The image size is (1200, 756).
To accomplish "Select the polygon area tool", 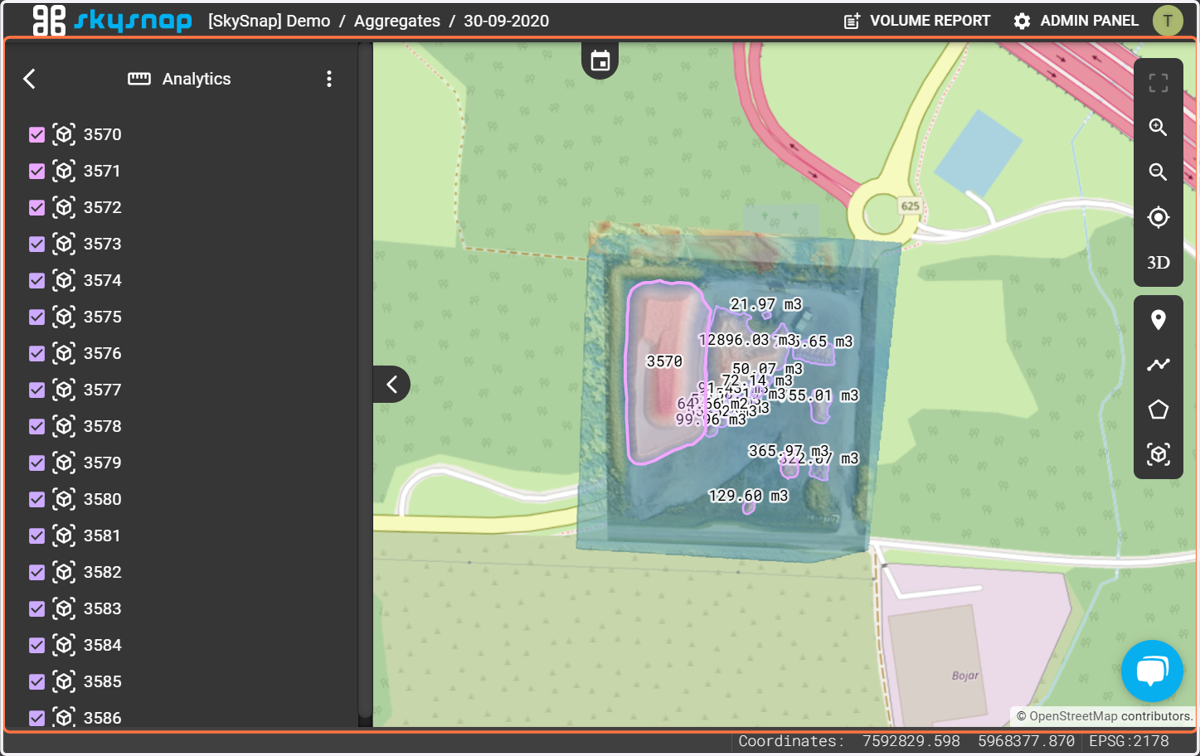I will [x=1158, y=410].
